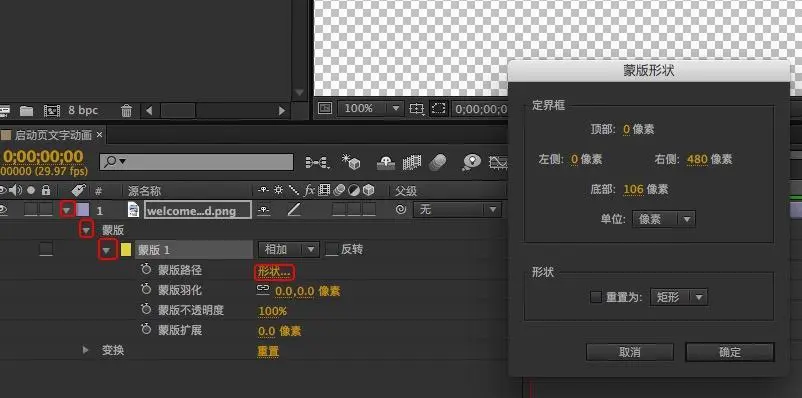The width and height of the screenshot is (802, 398).
Task: Click the 3D layer cube header icon
Action: pyautogui.click(x=368, y=190)
